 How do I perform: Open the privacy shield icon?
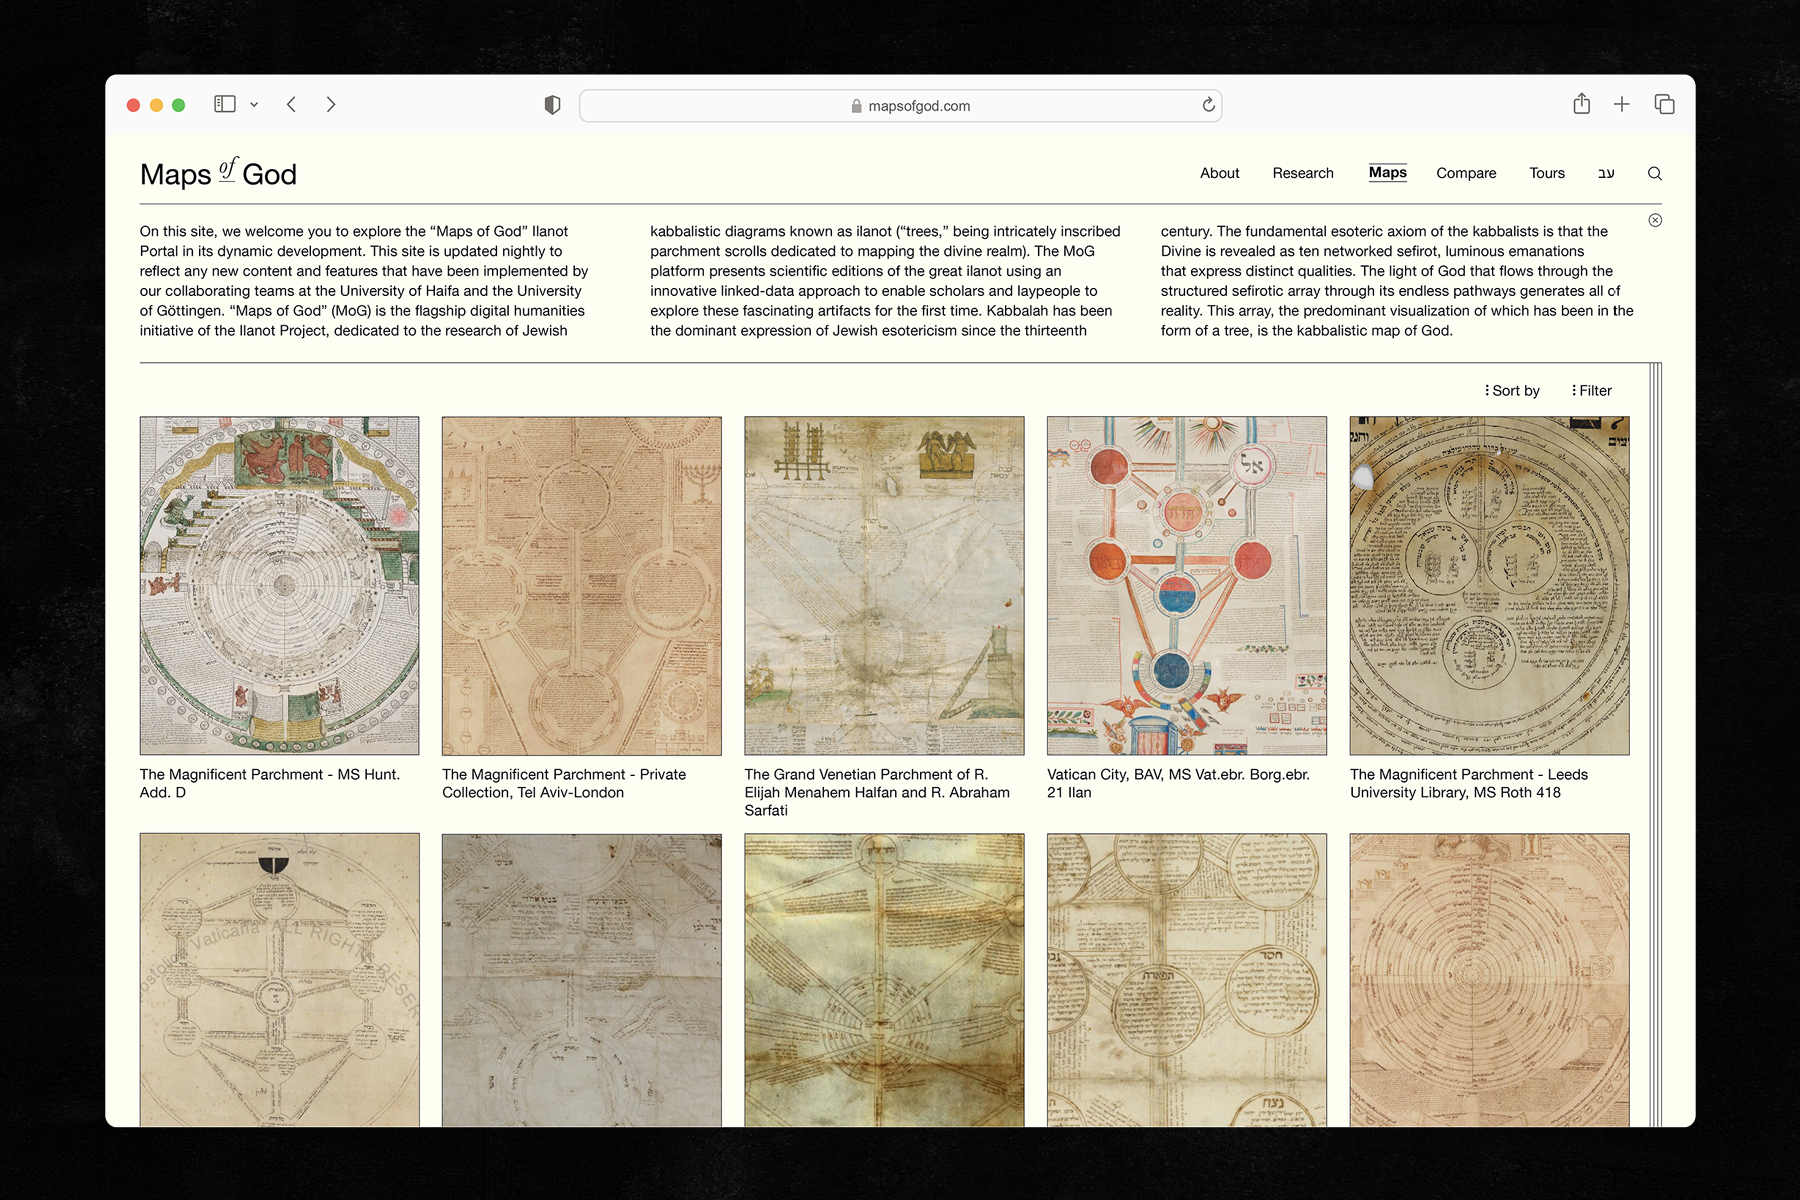(552, 105)
